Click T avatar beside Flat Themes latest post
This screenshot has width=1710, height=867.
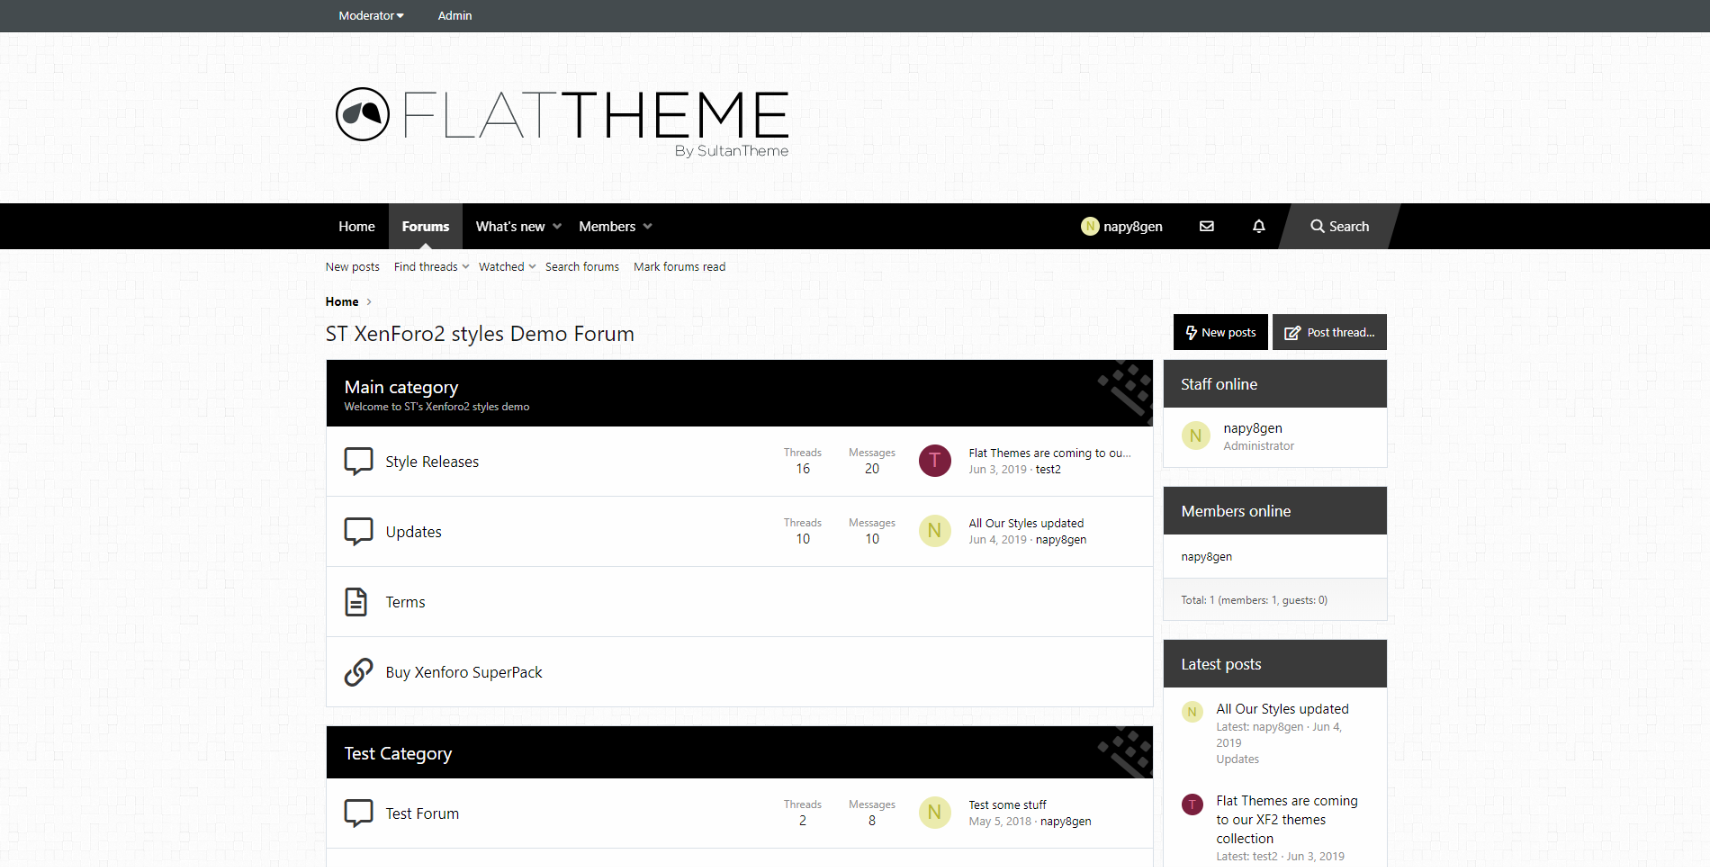point(1192,804)
